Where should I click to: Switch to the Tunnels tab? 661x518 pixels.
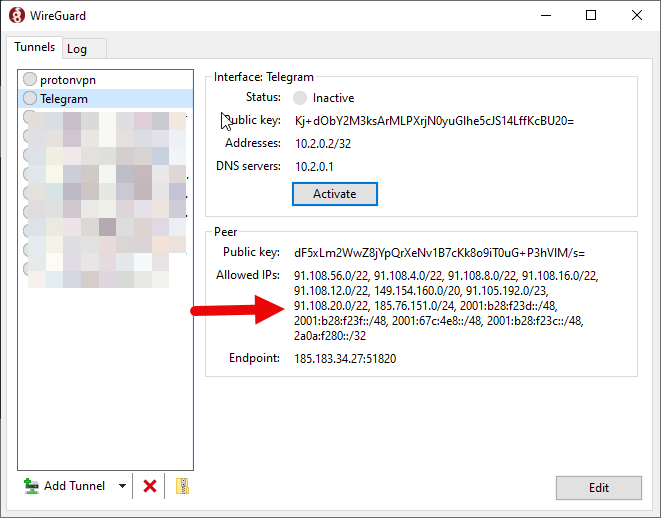(35, 47)
